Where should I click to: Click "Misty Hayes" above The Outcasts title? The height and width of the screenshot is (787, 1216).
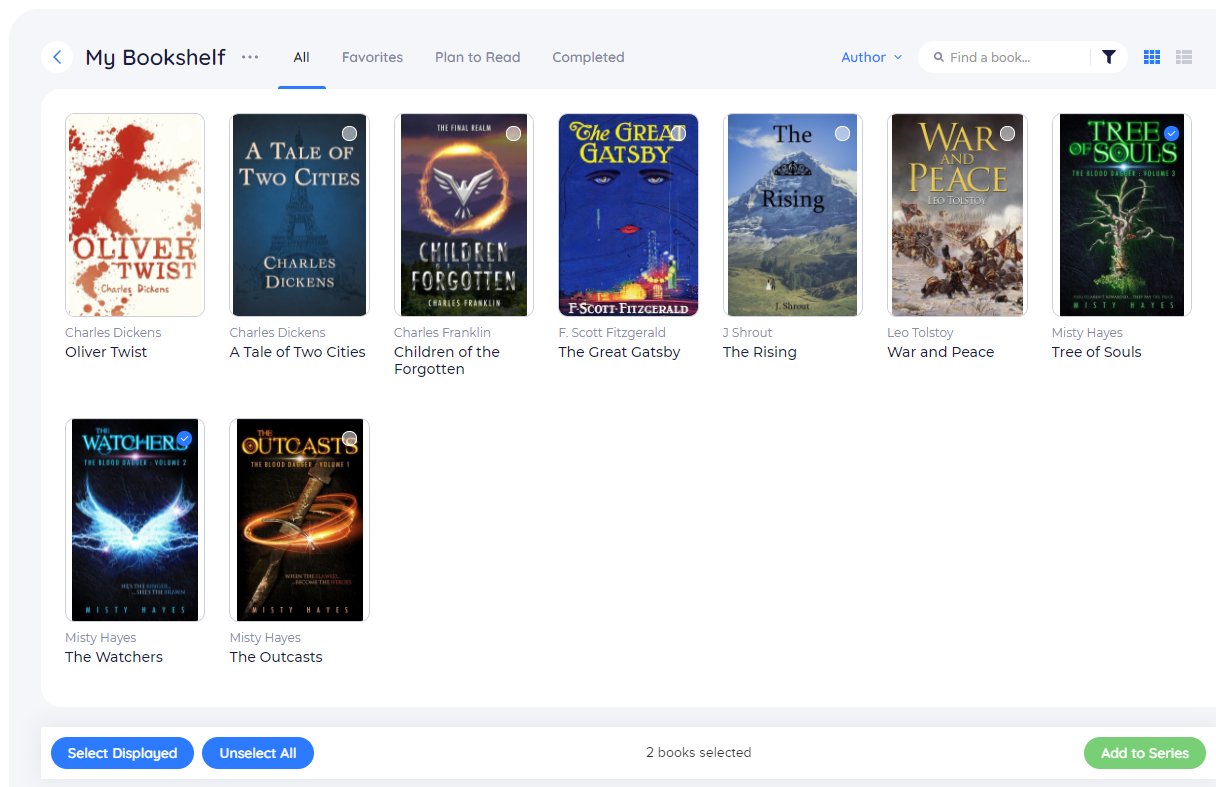pyautogui.click(x=265, y=637)
